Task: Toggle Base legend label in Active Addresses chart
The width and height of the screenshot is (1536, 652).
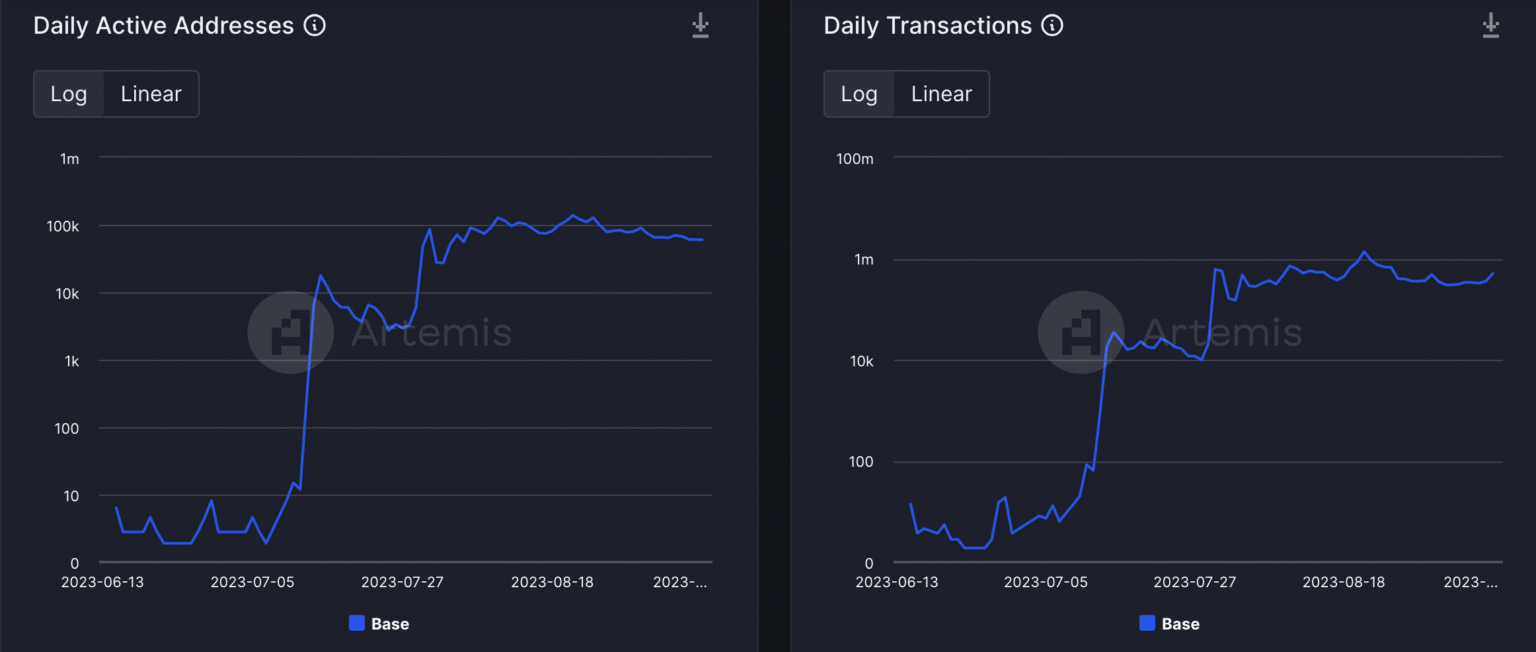Action: [x=390, y=624]
